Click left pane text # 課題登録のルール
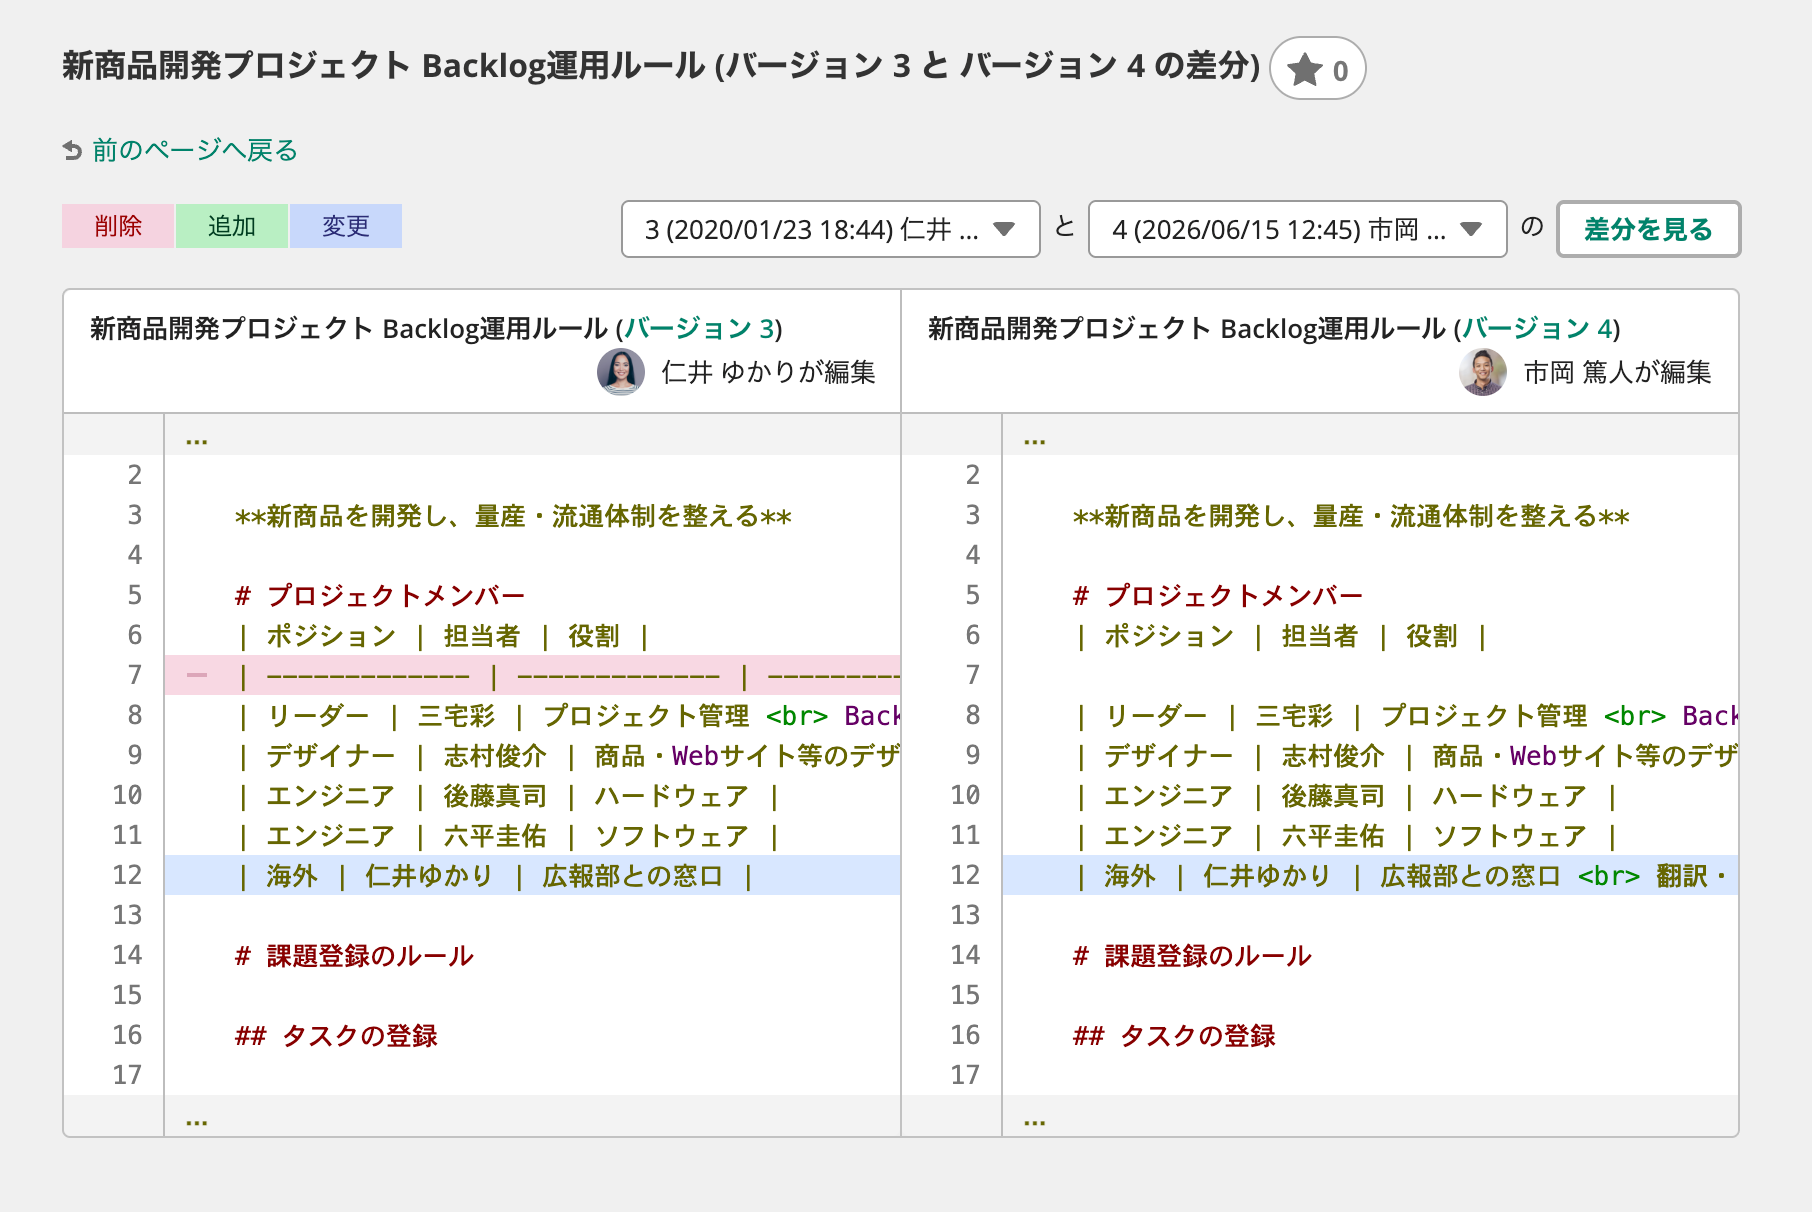 point(354,956)
